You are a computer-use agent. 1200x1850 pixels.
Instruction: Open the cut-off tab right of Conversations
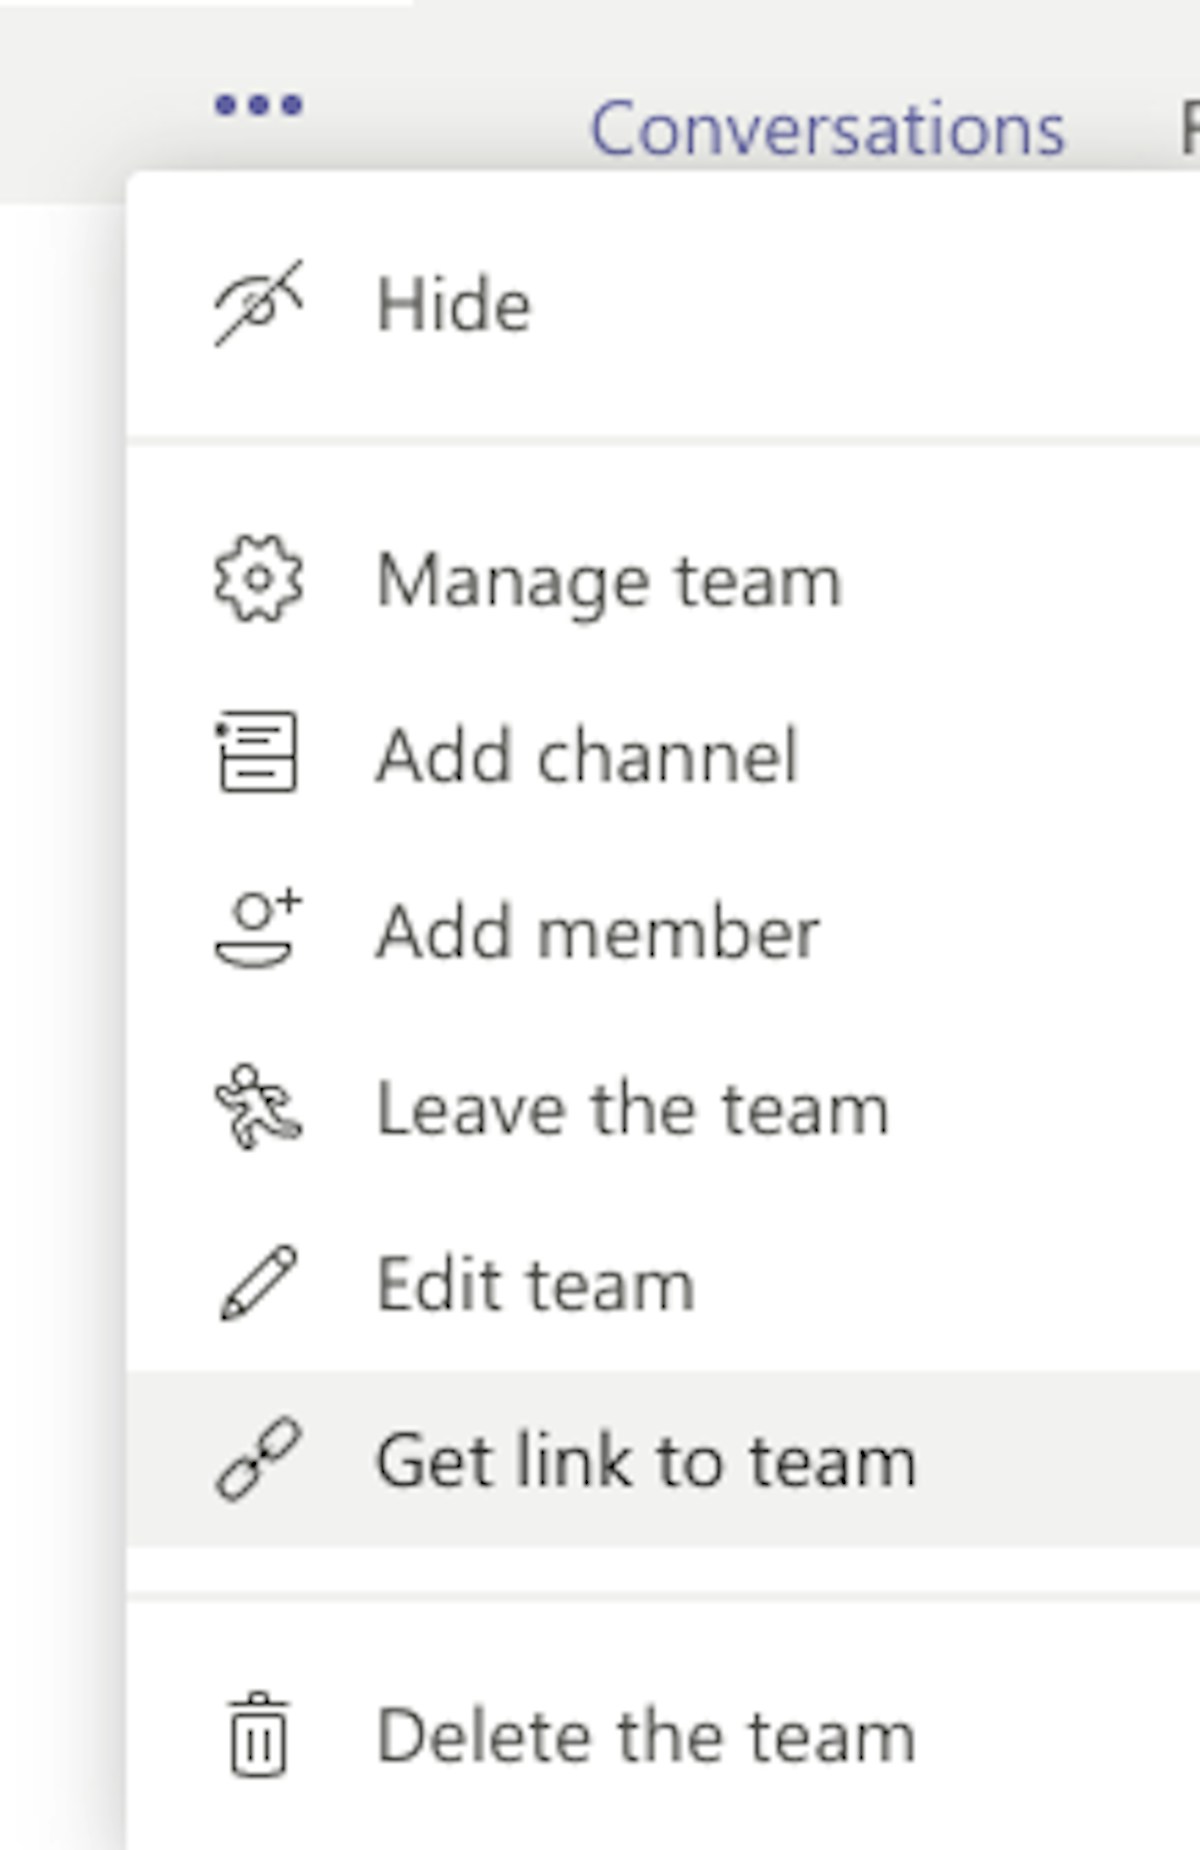(x=1189, y=130)
